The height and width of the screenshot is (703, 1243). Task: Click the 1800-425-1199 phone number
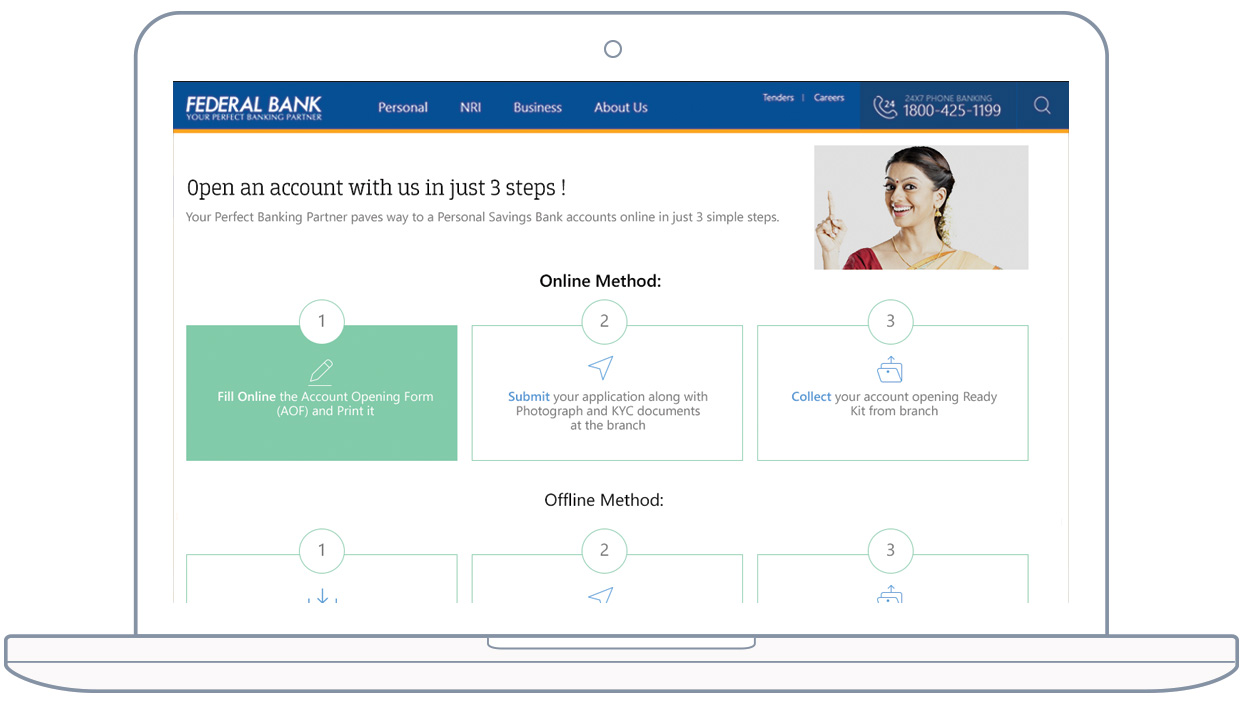pyautogui.click(x=951, y=111)
